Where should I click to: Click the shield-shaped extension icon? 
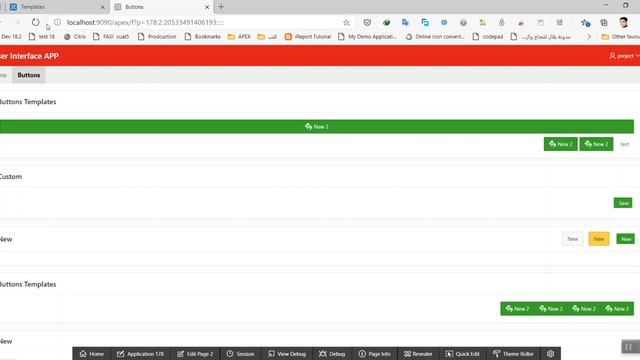pos(367,22)
